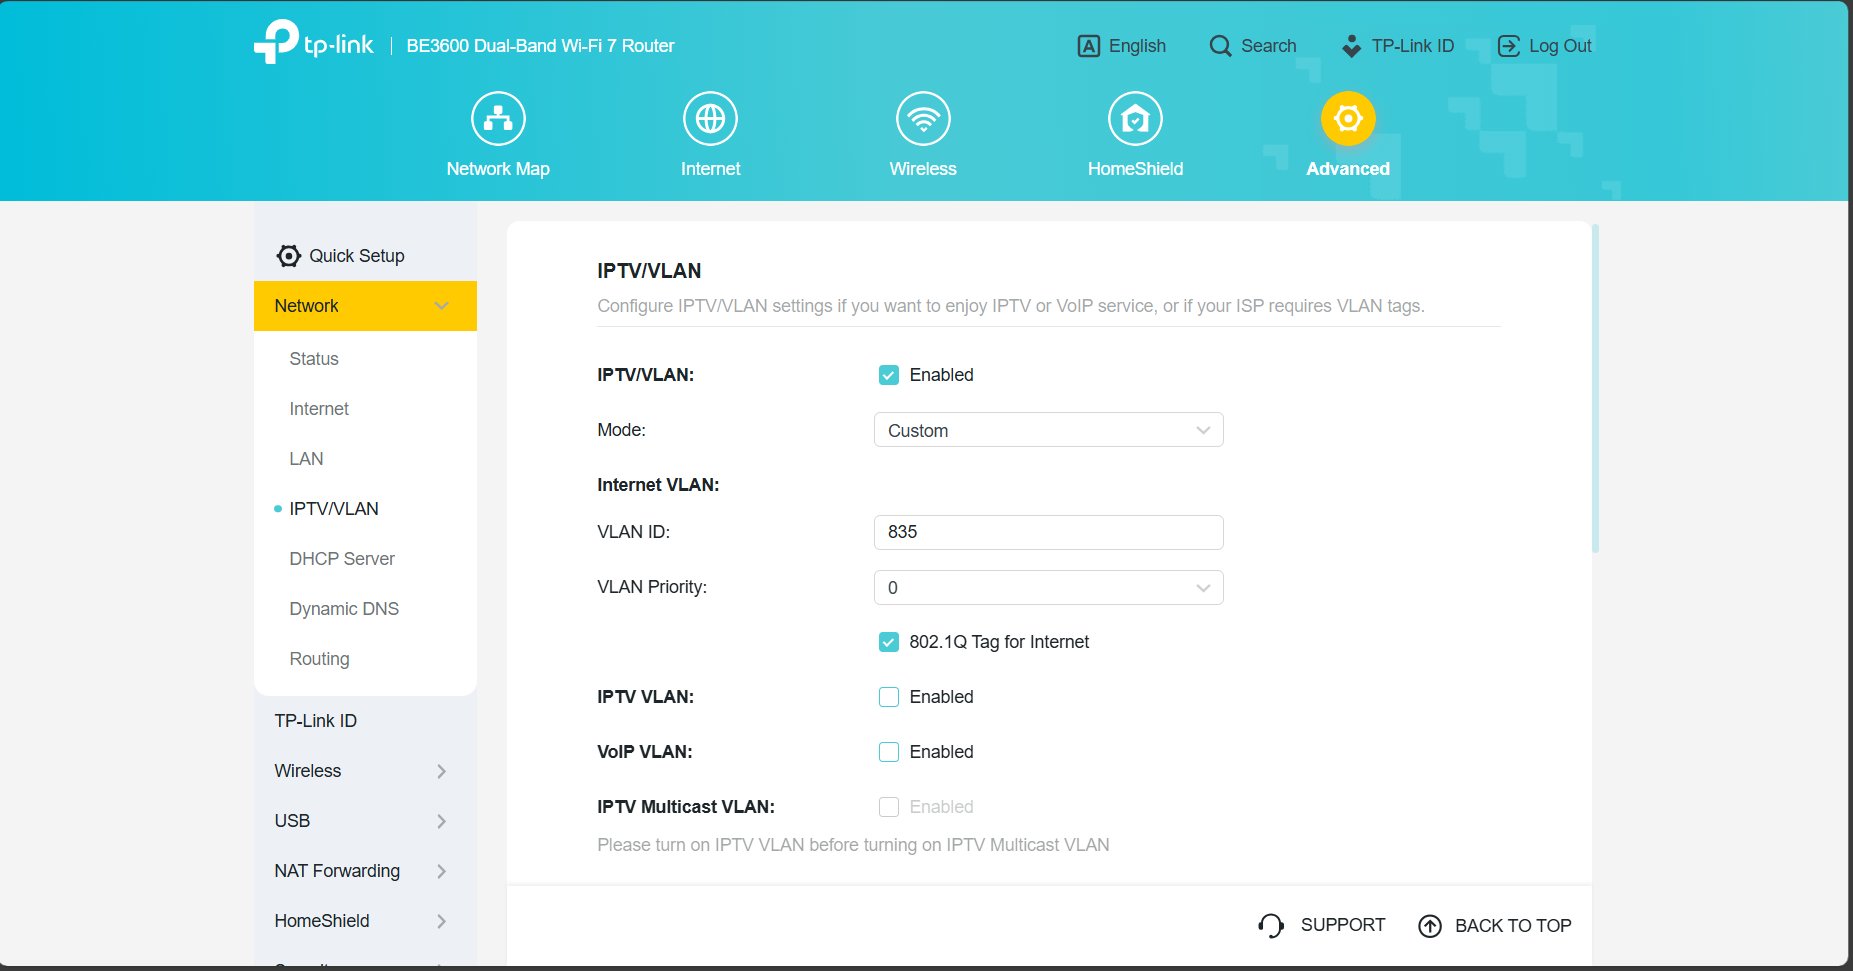Open the Internet globe icon
The width and height of the screenshot is (1853, 971).
click(710, 118)
